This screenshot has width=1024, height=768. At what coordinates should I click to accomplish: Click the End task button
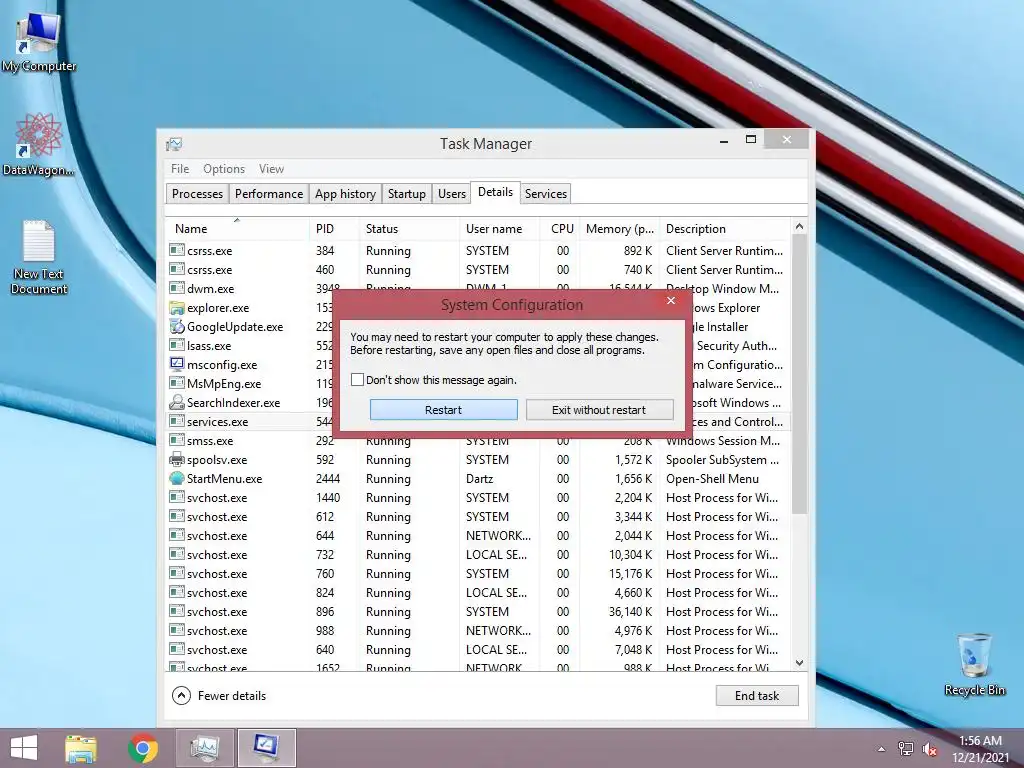pos(757,696)
